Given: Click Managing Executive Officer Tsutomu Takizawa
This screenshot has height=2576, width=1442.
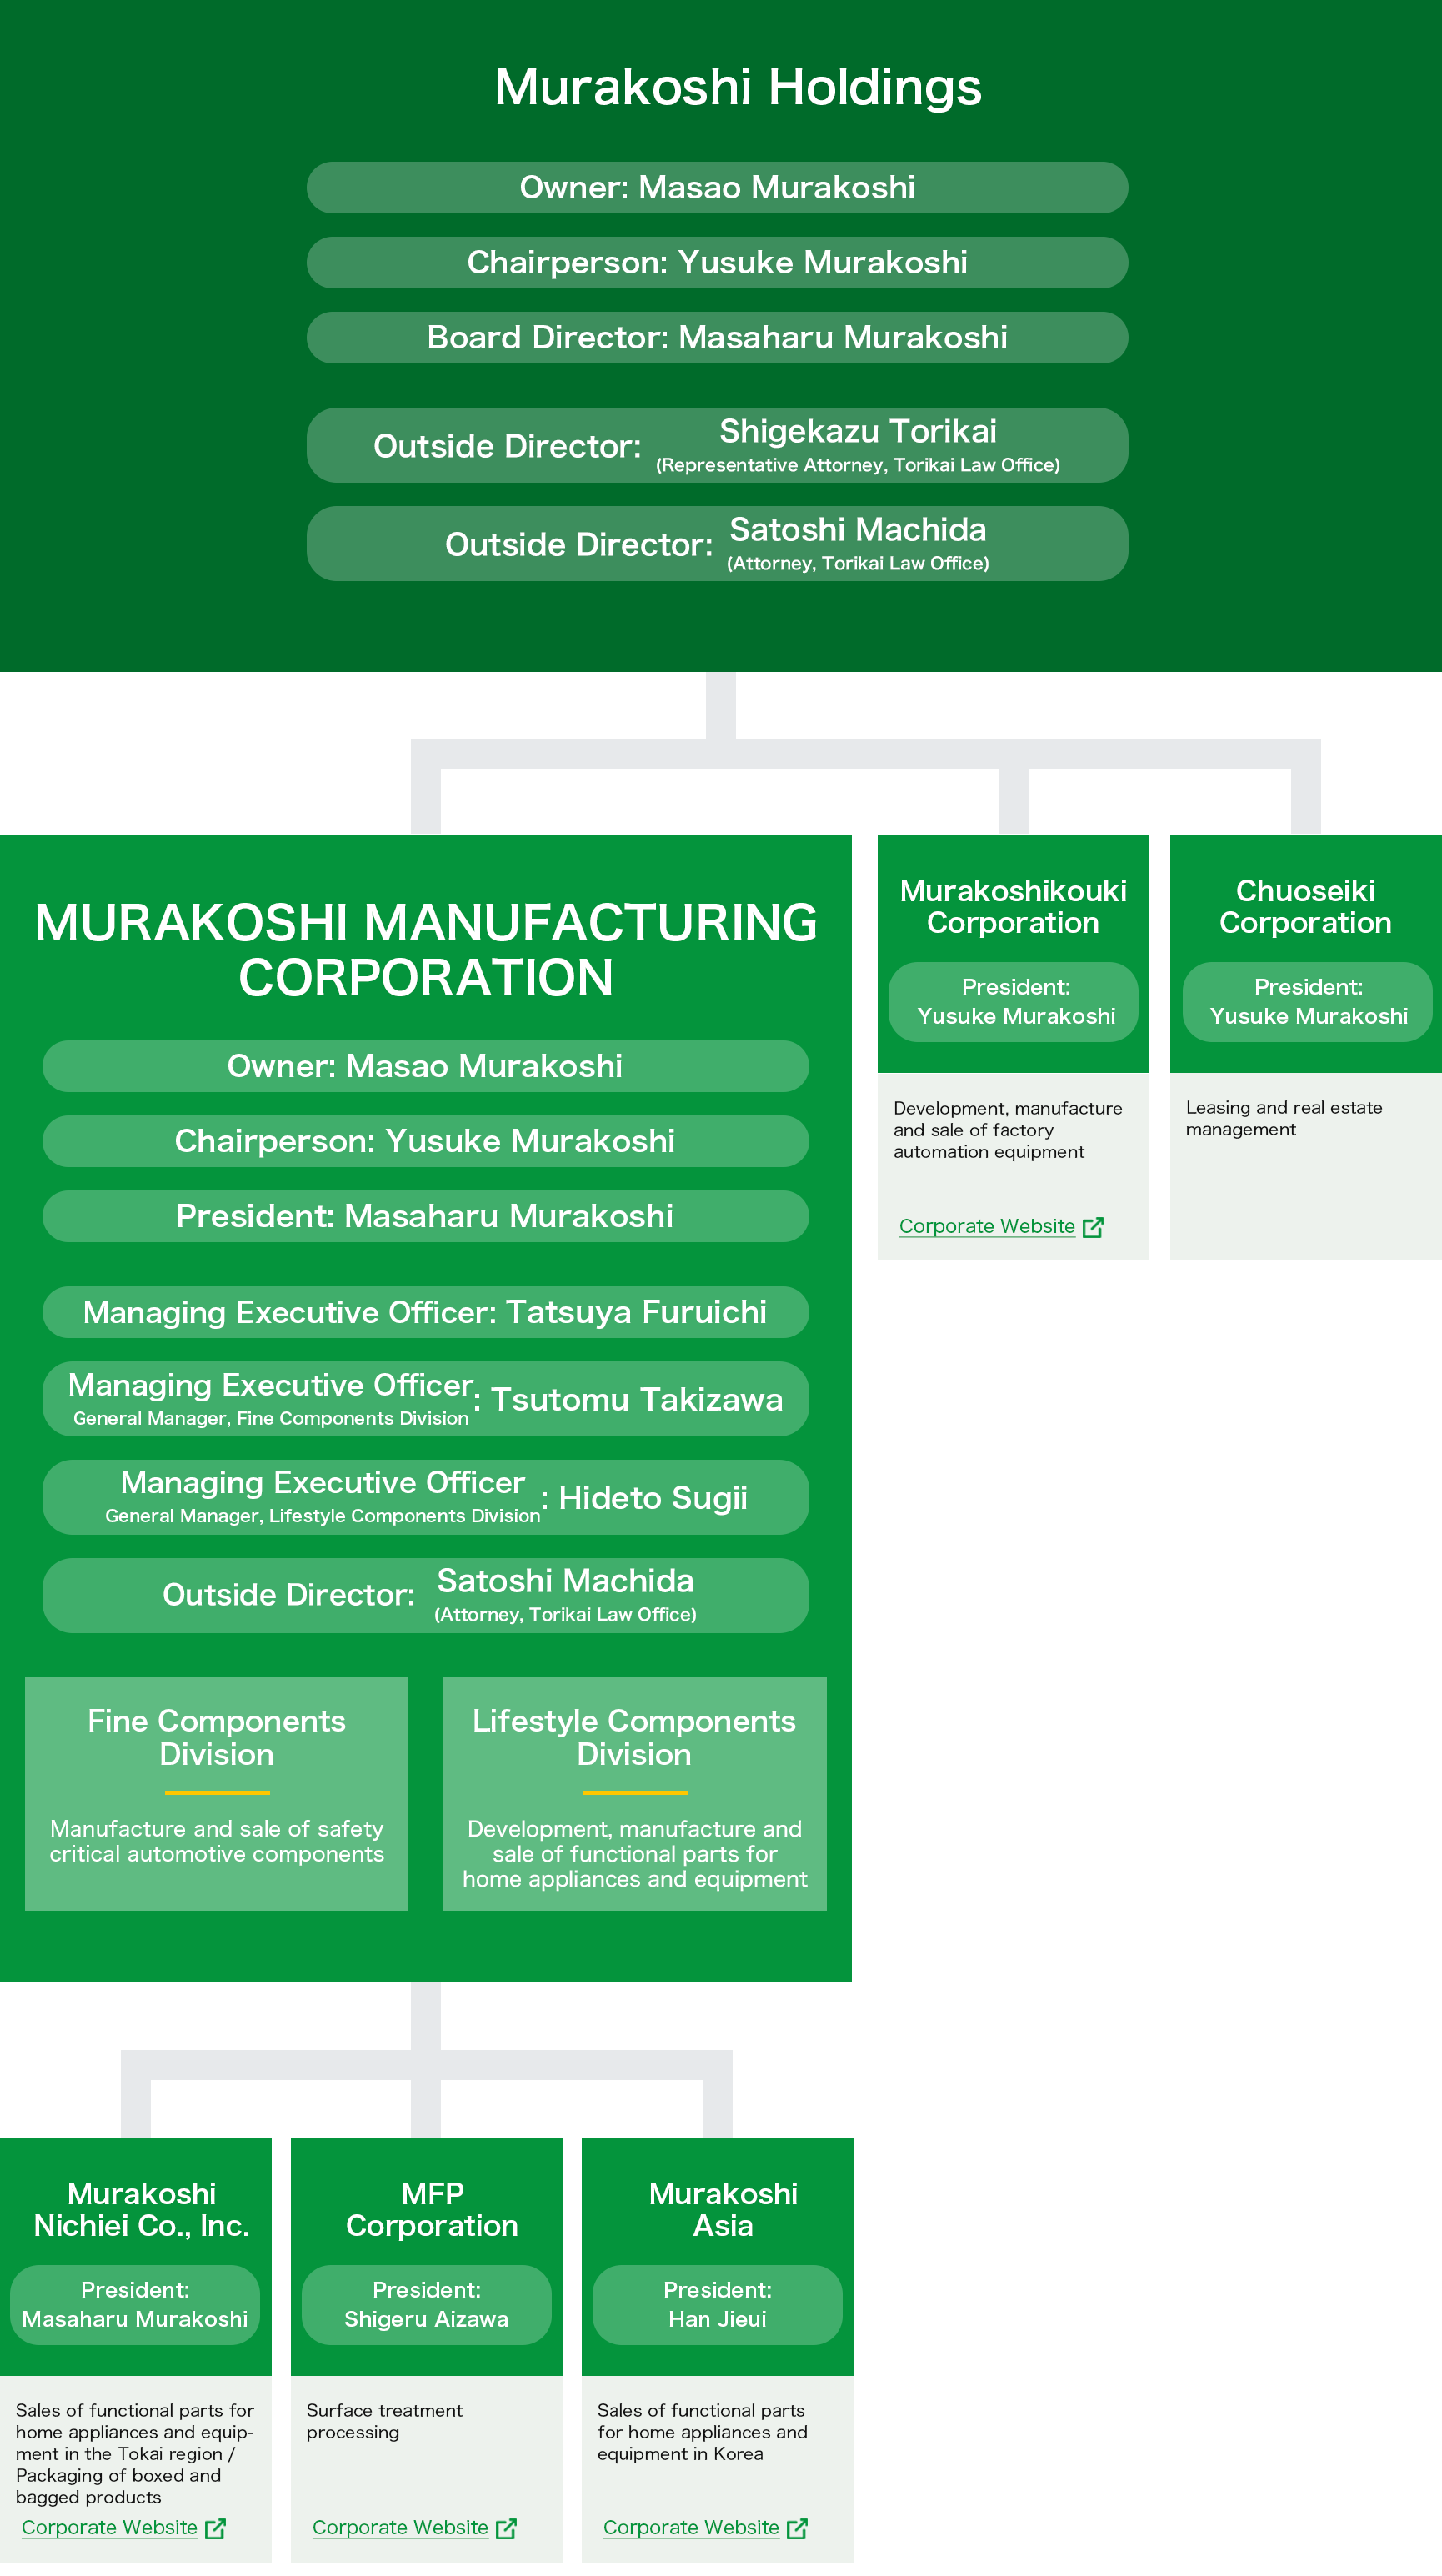Looking at the screenshot, I should 425,1399.
